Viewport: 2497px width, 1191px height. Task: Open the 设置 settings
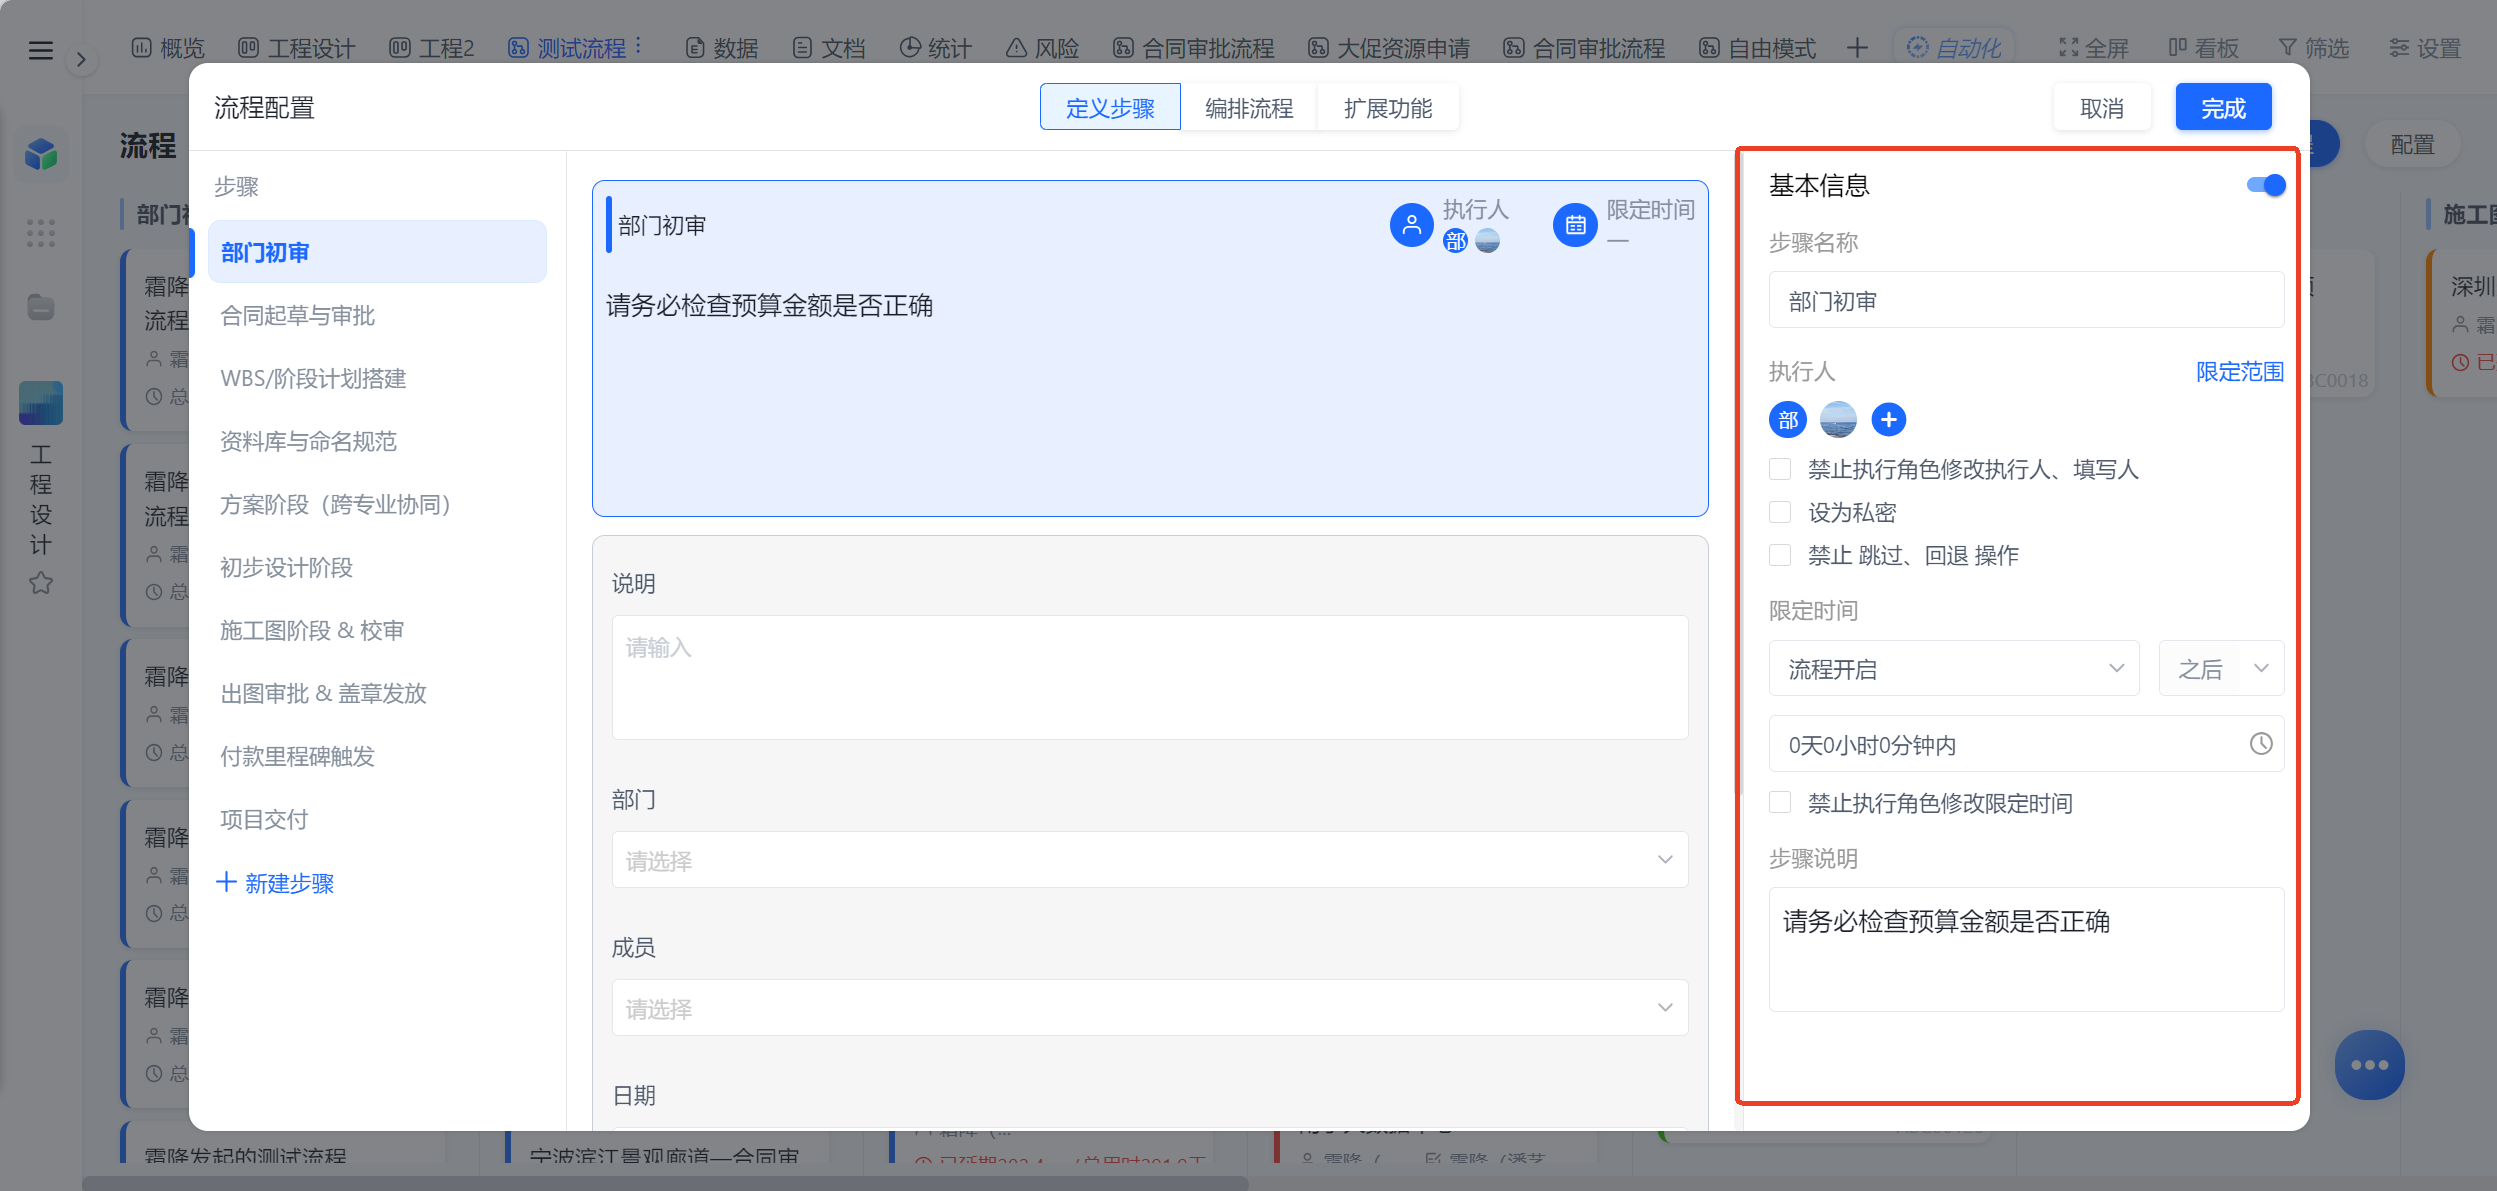tap(2425, 48)
